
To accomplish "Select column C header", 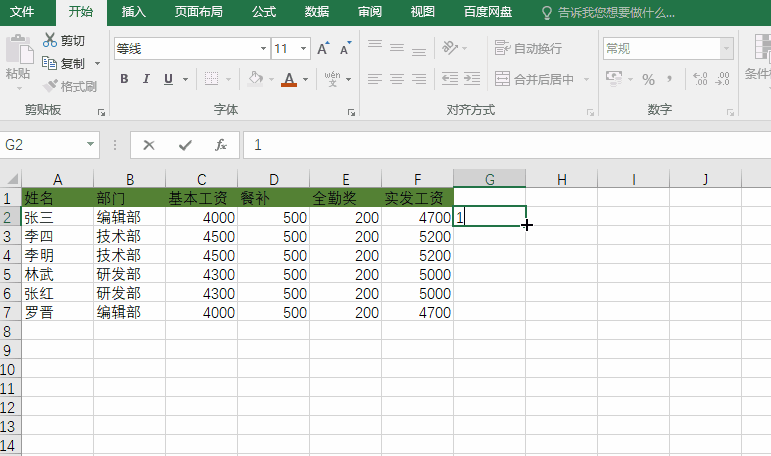I will [202, 179].
